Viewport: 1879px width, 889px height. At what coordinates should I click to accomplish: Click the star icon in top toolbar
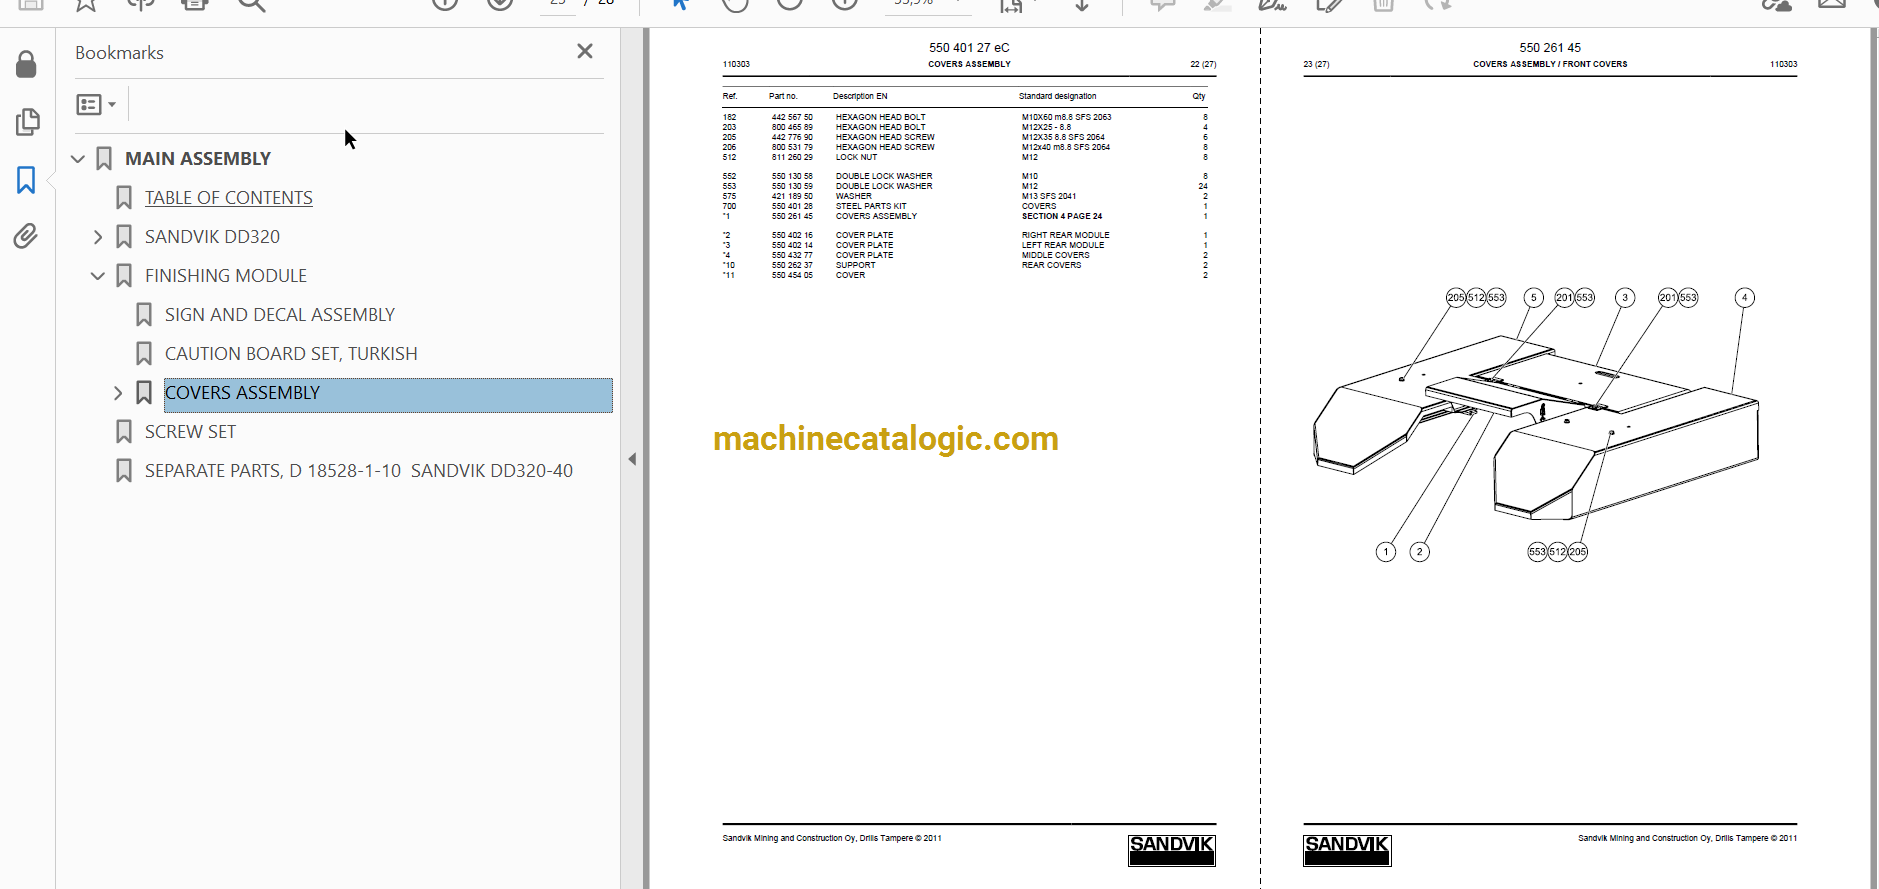pos(86,4)
